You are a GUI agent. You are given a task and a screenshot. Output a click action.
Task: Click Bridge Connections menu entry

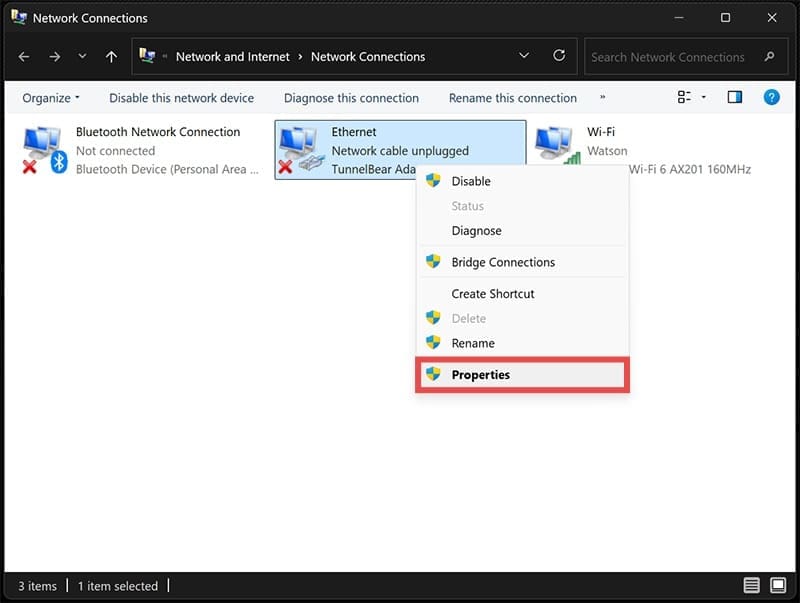[x=502, y=262]
